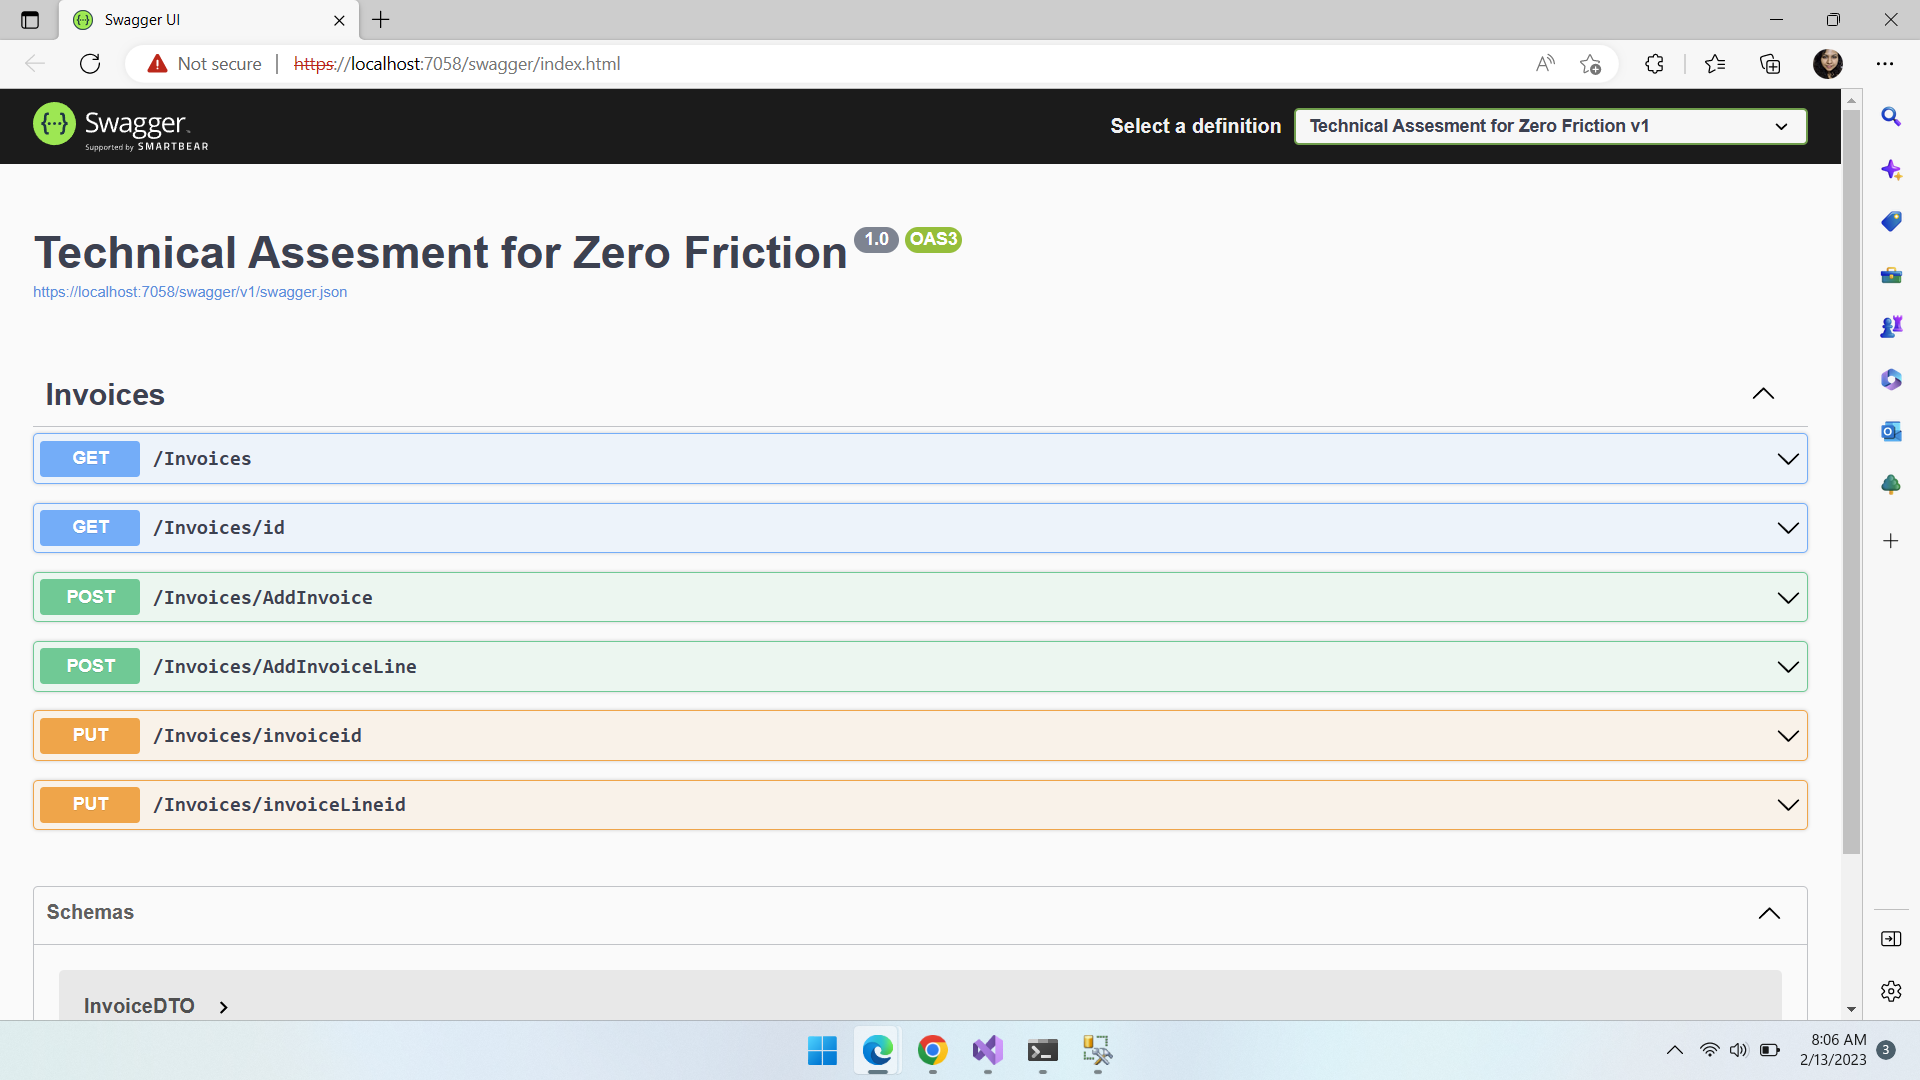The height and width of the screenshot is (1080, 1920).
Task: Start read aloud for the page
Action: click(1545, 63)
